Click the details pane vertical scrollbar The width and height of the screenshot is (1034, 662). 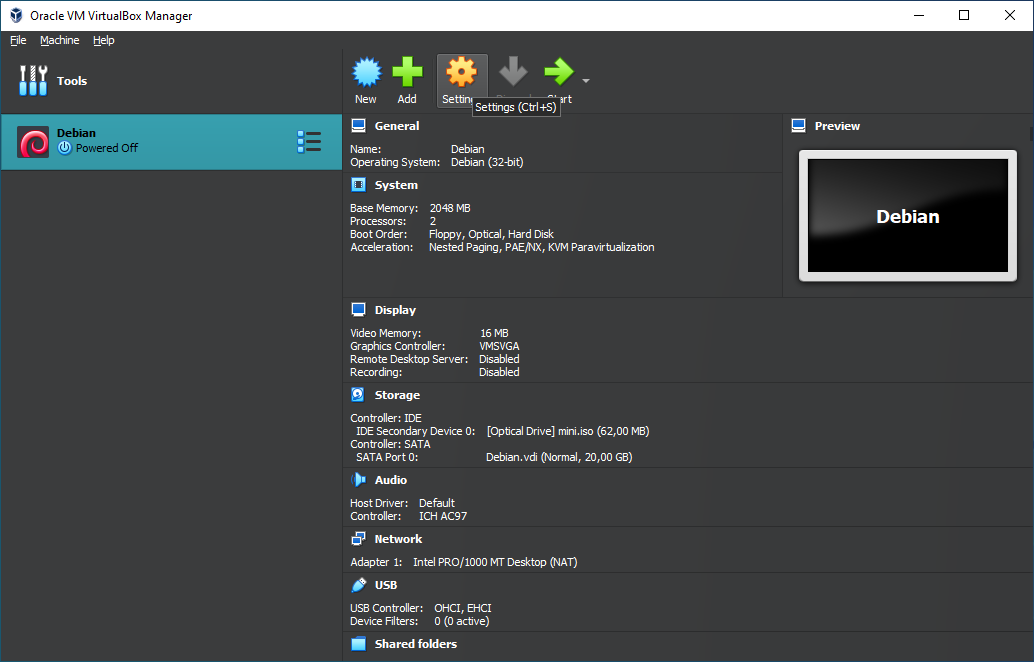pos(1031,135)
